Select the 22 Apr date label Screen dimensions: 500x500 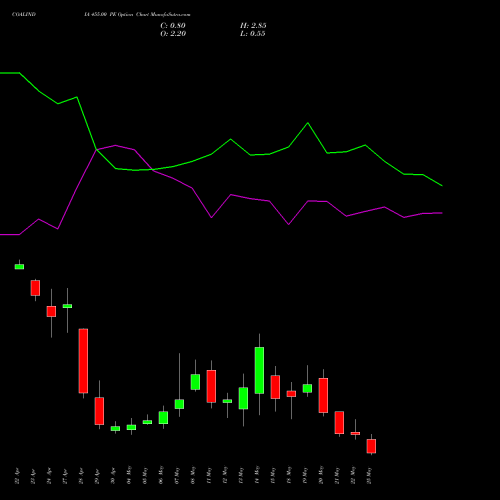pos(17,476)
